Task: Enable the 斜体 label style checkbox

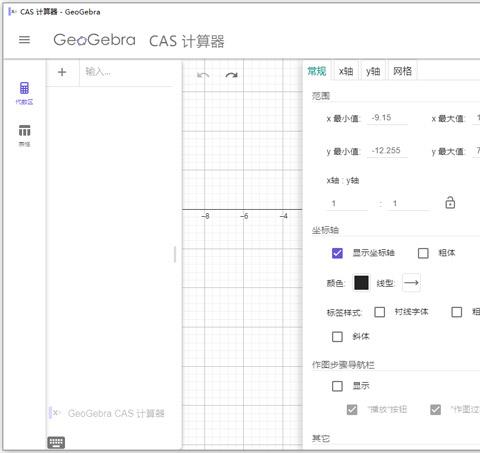Action: pos(337,337)
